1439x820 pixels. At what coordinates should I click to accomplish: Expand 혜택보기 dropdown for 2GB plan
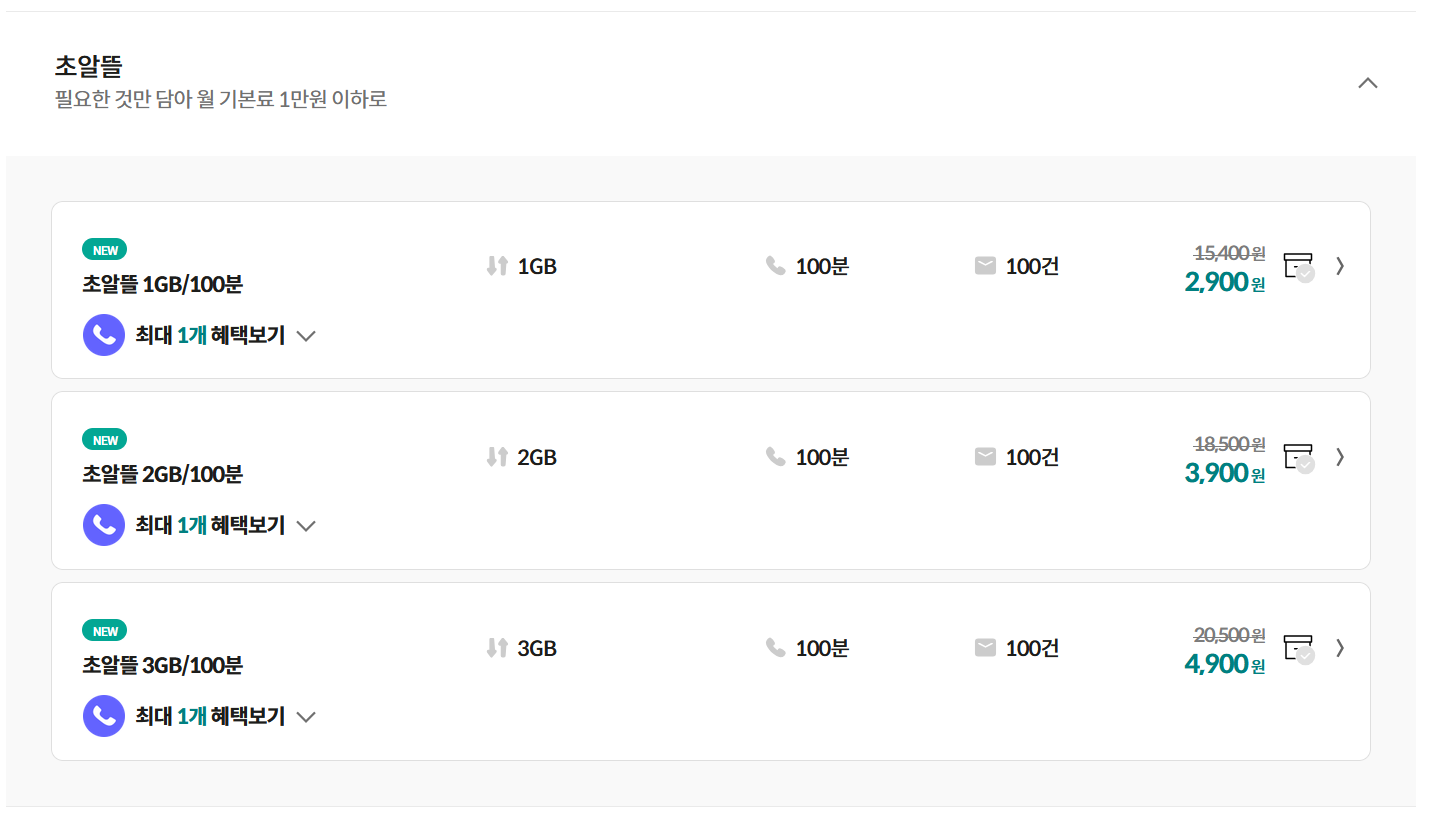[306, 526]
